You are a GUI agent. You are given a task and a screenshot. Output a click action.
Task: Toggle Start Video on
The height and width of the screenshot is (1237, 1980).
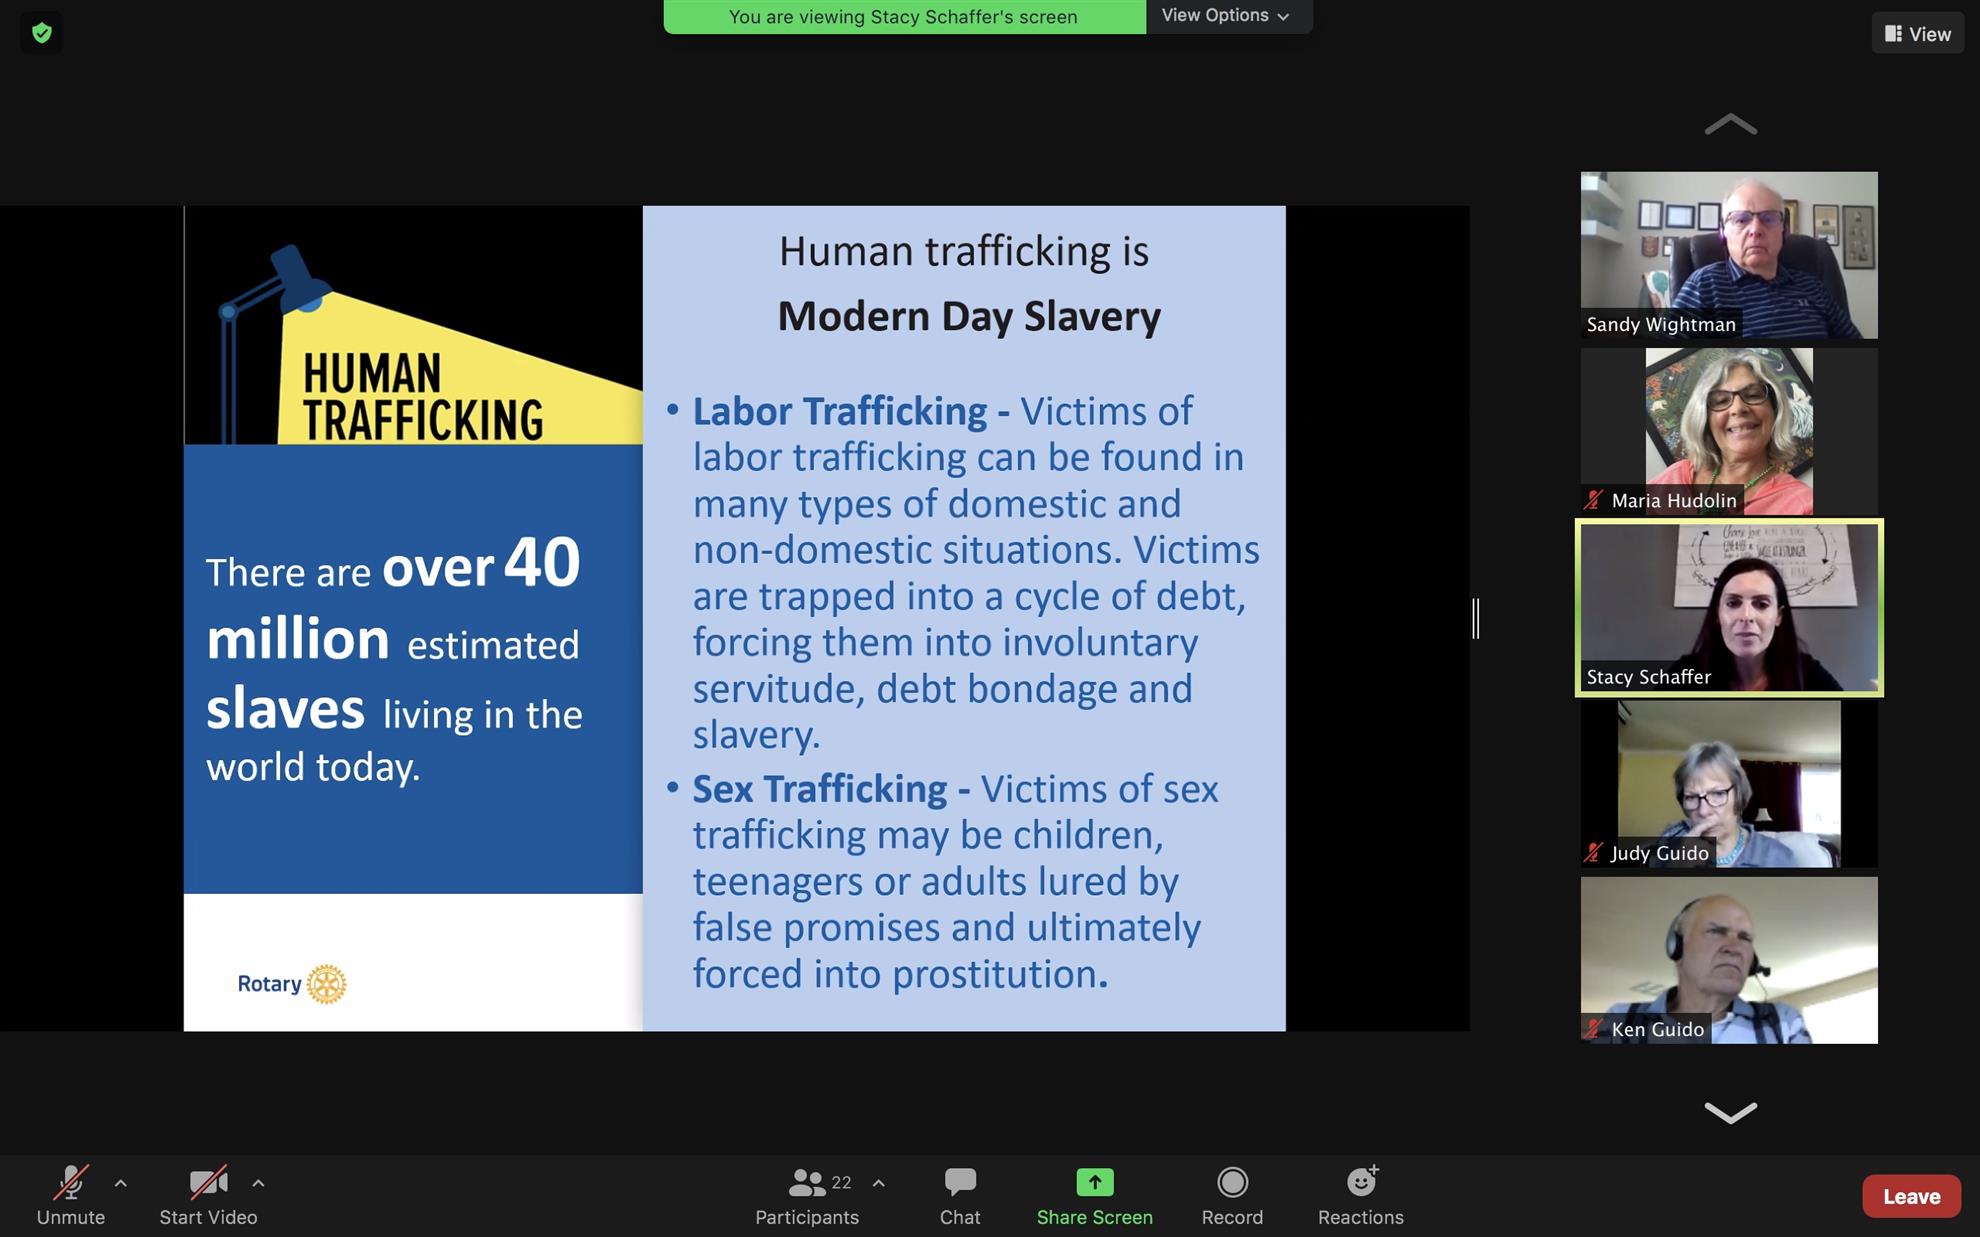(208, 1183)
